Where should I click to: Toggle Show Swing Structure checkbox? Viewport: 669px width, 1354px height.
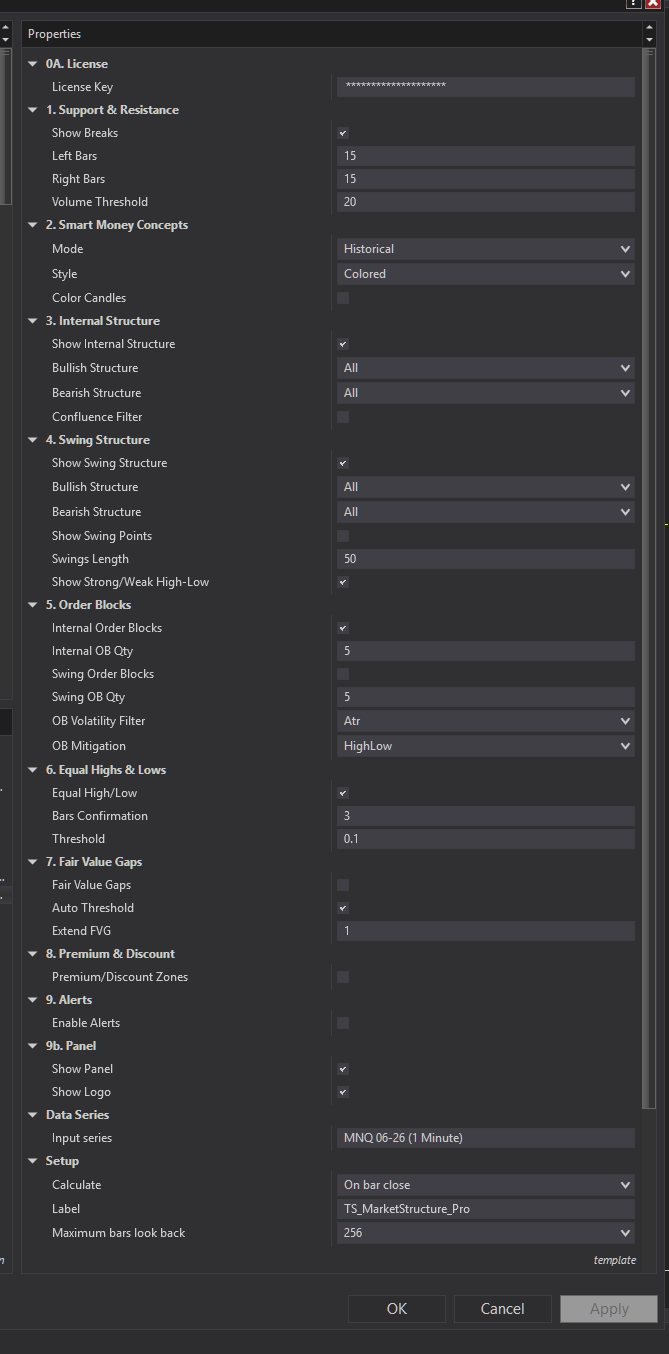tap(343, 463)
